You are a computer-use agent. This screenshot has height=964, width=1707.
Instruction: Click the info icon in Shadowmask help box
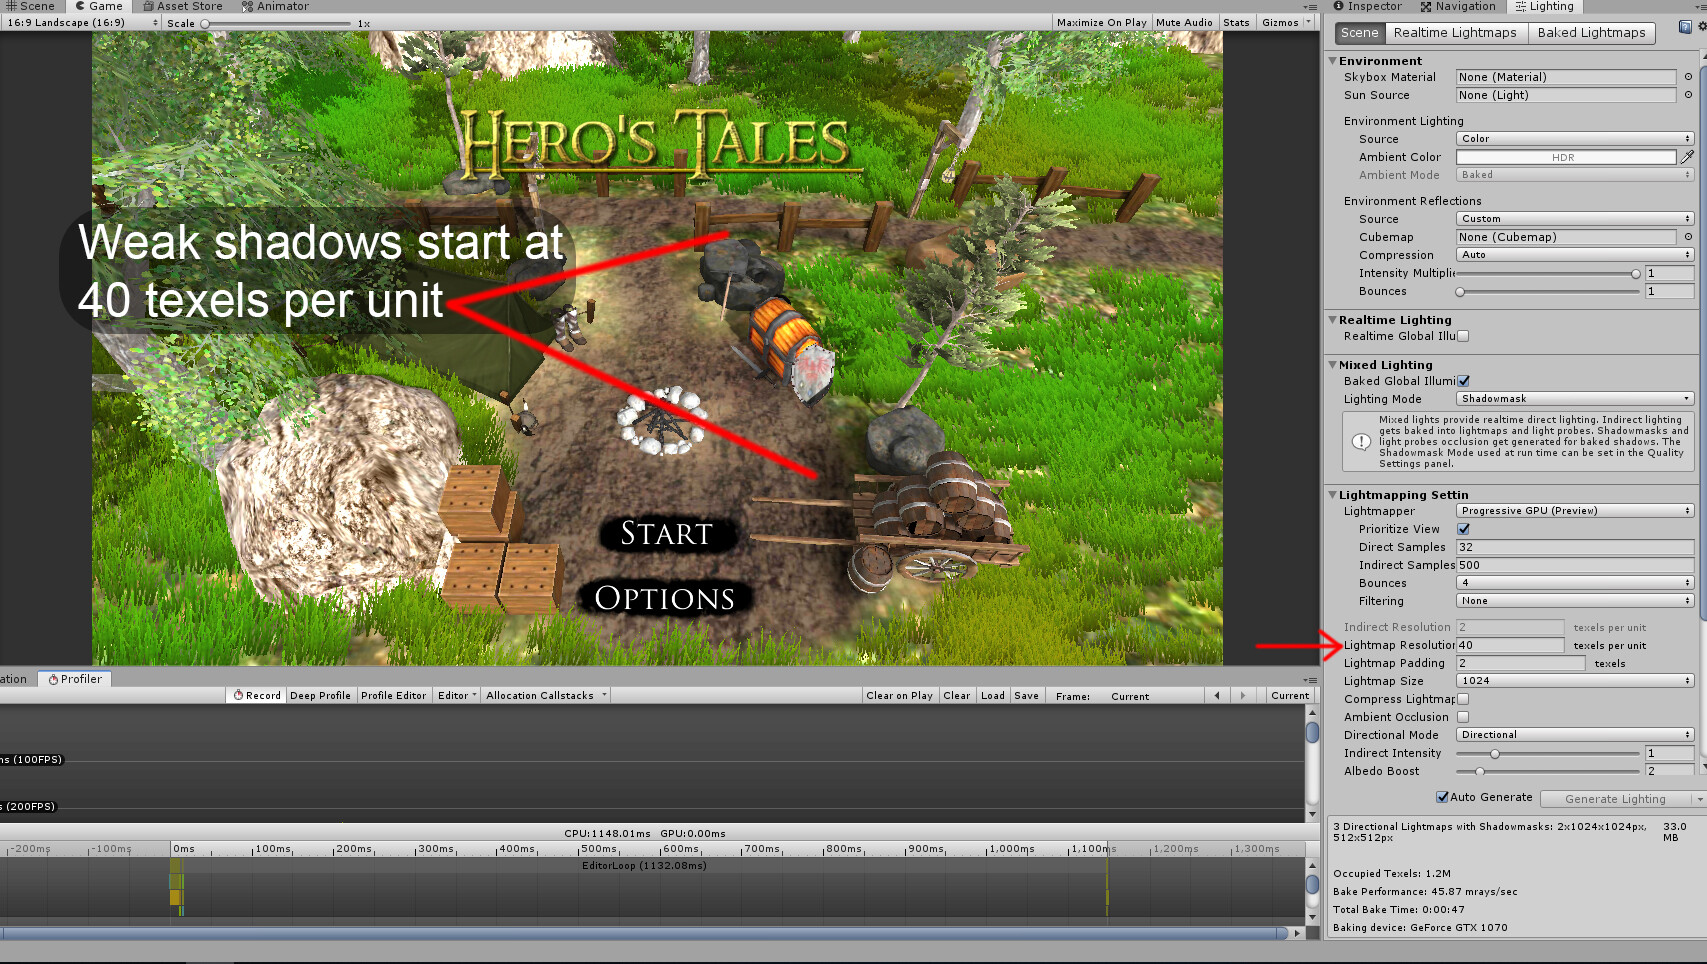click(1361, 441)
